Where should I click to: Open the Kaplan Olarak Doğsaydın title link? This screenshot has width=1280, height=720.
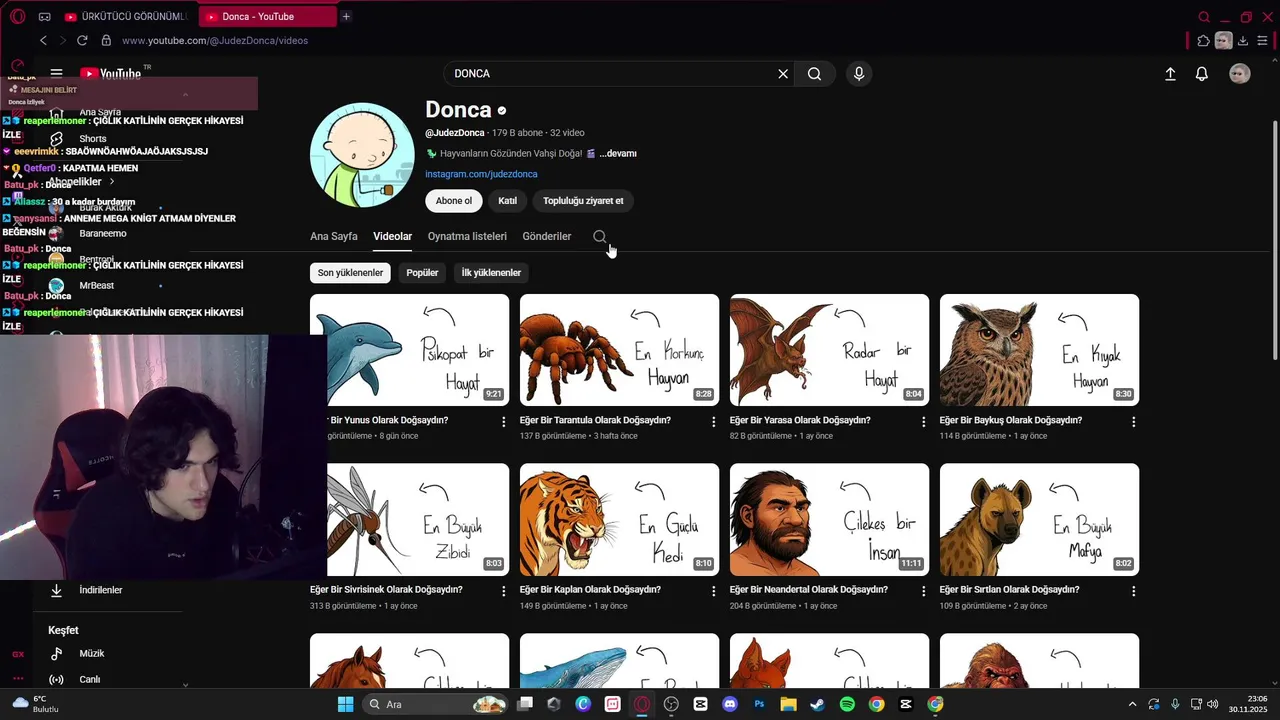point(591,590)
